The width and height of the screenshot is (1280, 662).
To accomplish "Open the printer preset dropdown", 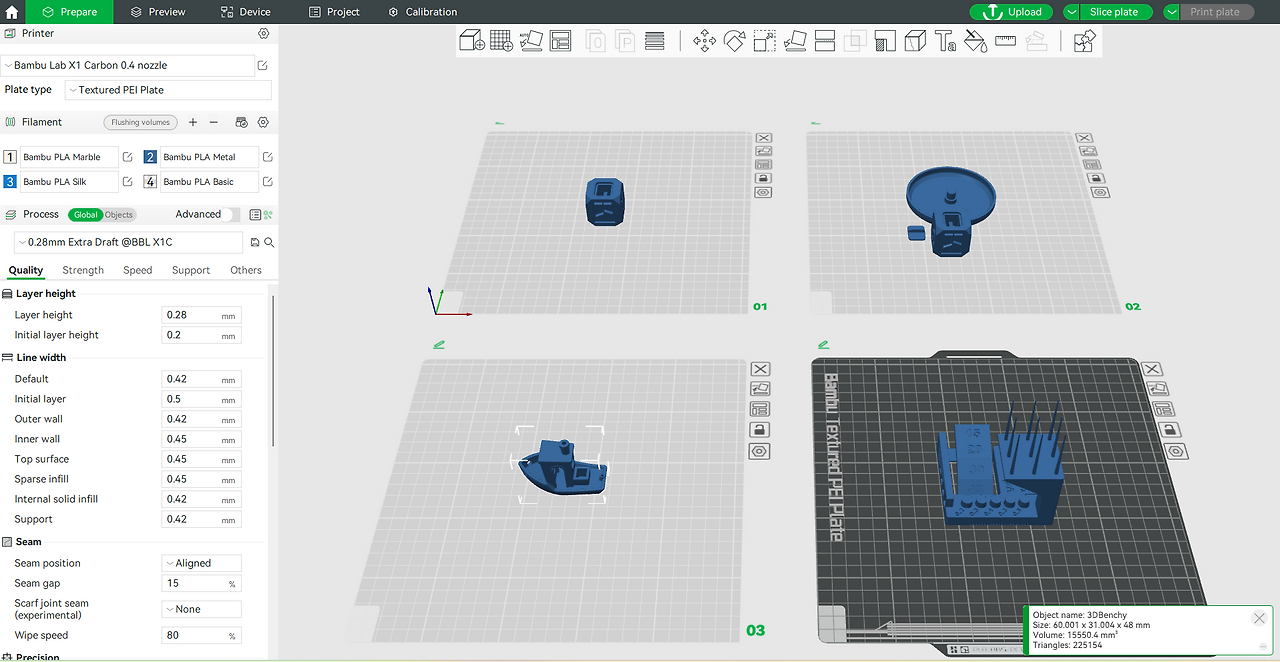I will [128, 65].
